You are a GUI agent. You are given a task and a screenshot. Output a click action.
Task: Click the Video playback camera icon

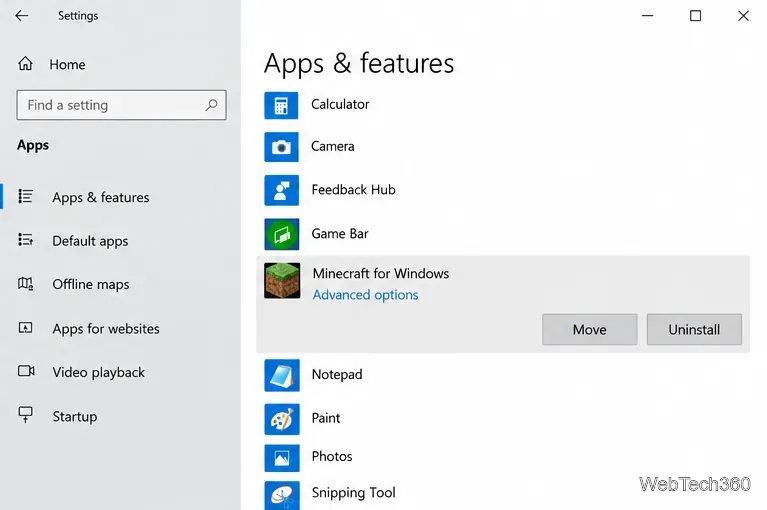[x=26, y=371]
